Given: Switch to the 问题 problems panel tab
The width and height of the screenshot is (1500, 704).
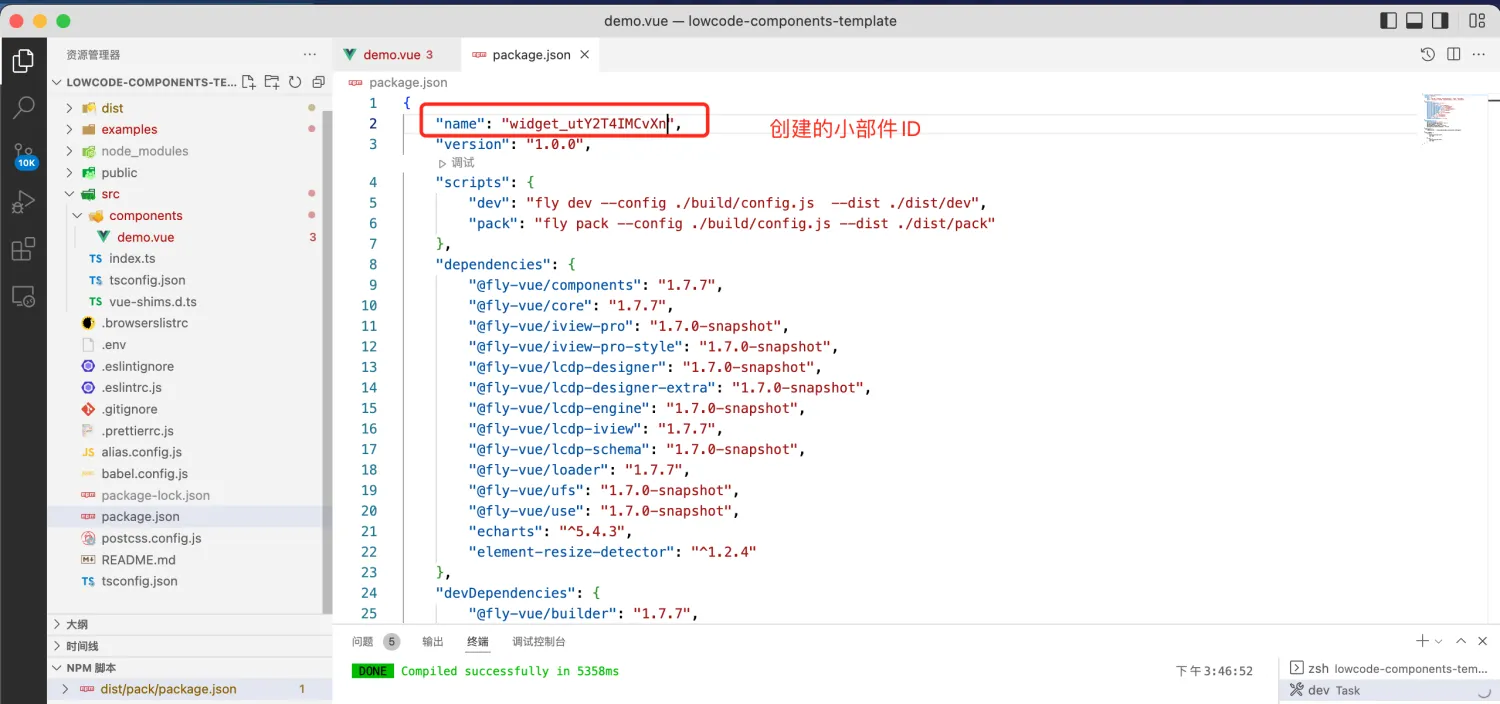Looking at the screenshot, I should [x=363, y=642].
